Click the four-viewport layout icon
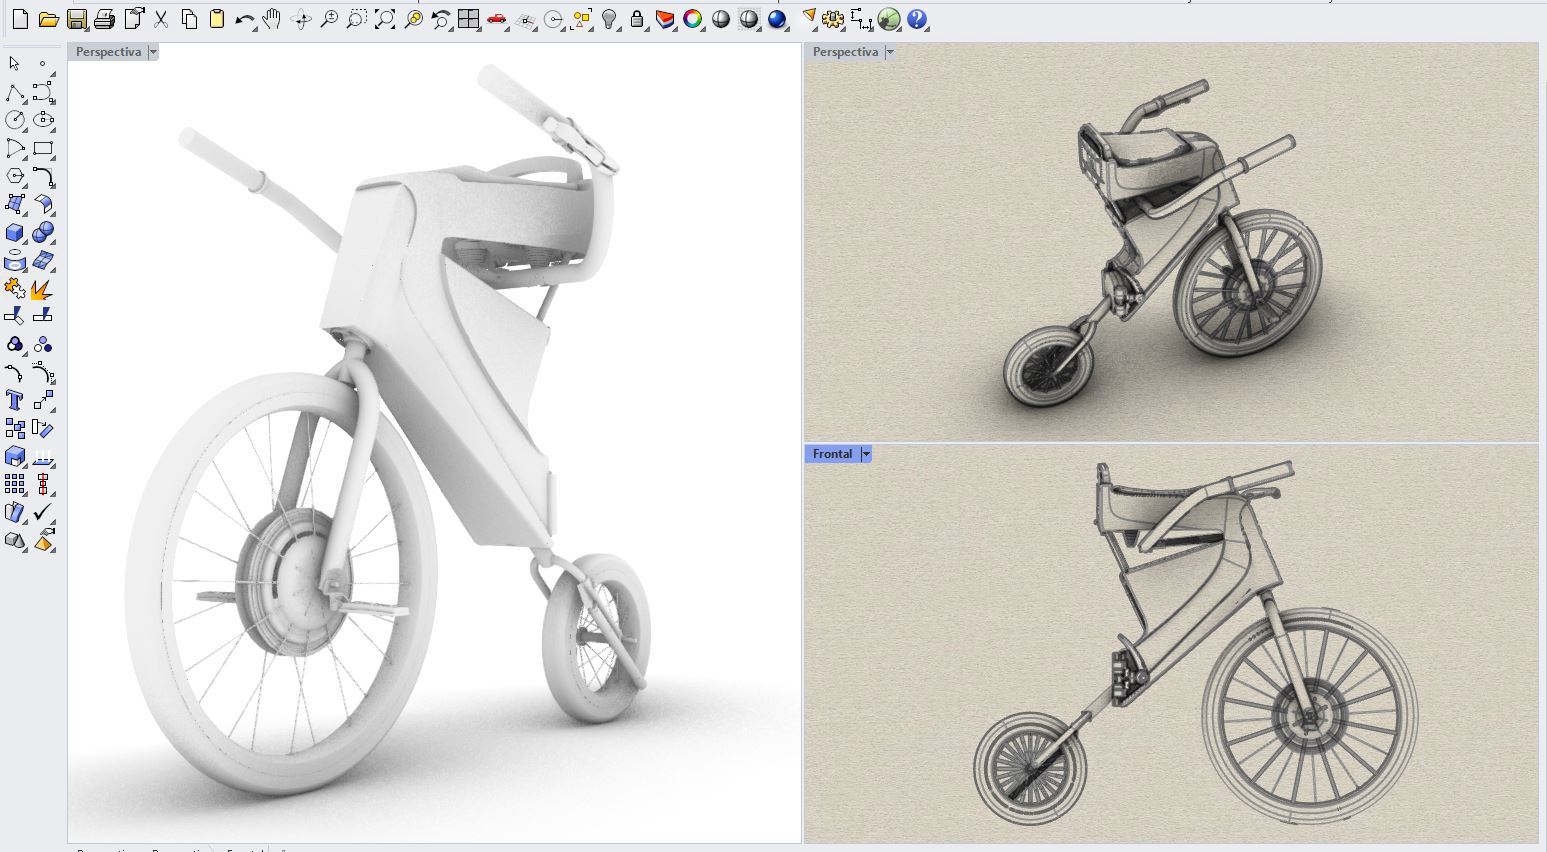 point(468,19)
